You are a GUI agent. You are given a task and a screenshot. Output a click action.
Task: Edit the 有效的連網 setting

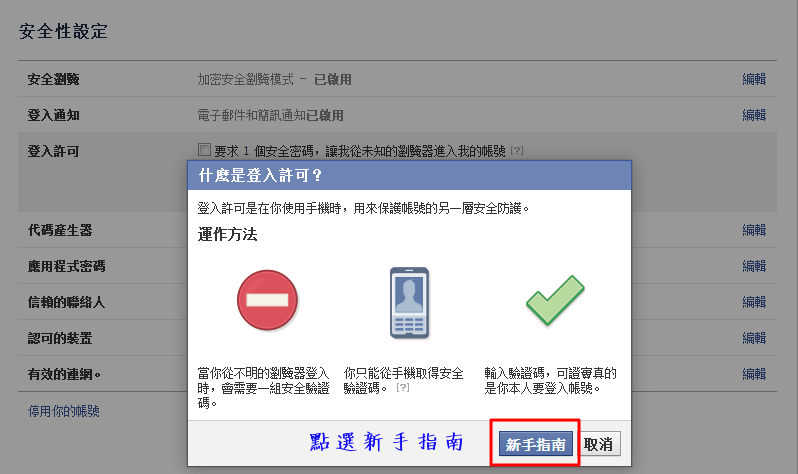tap(754, 374)
